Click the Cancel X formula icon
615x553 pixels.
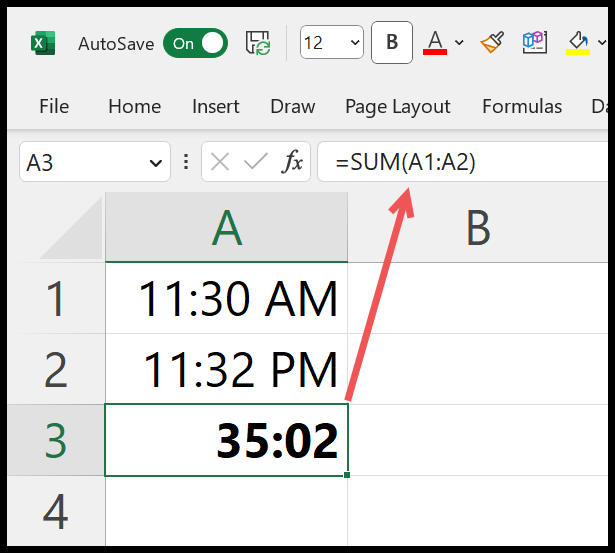[x=220, y=162]
